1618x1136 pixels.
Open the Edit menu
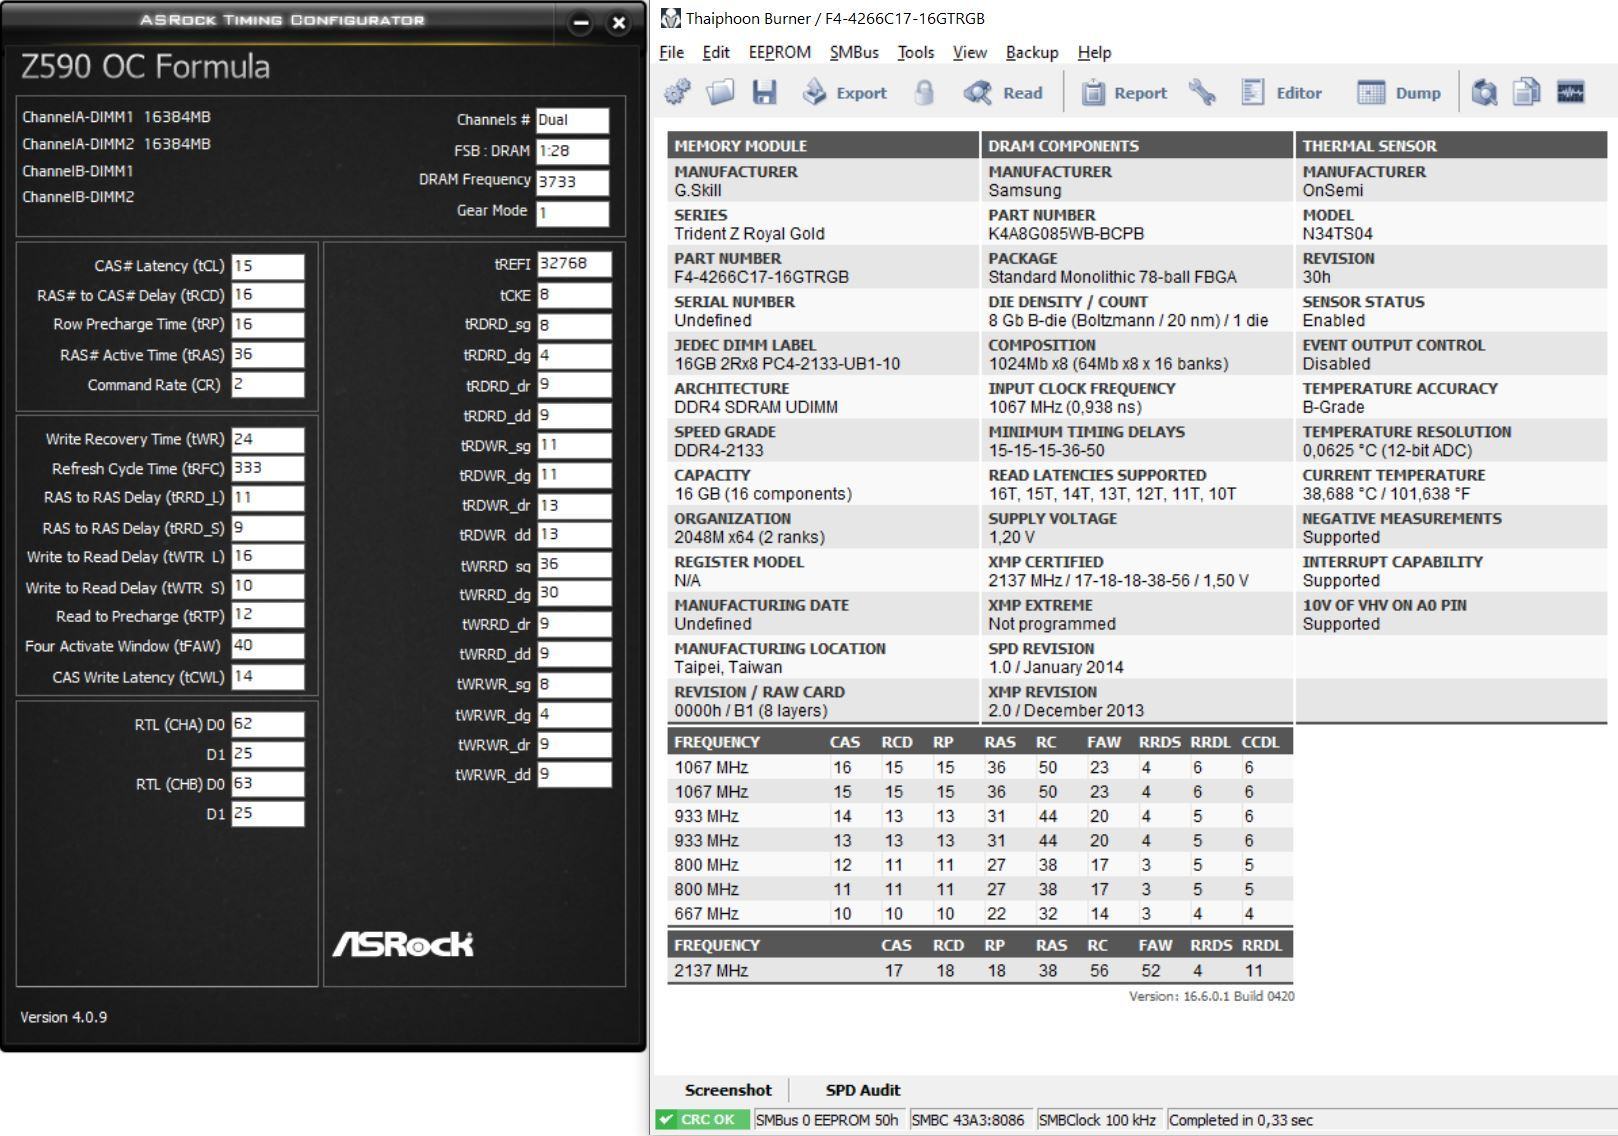coord(716,52)
